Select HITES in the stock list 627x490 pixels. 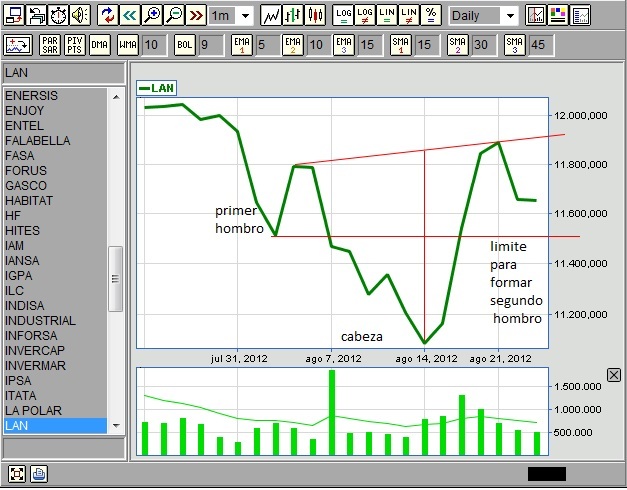tap(55, 231)
